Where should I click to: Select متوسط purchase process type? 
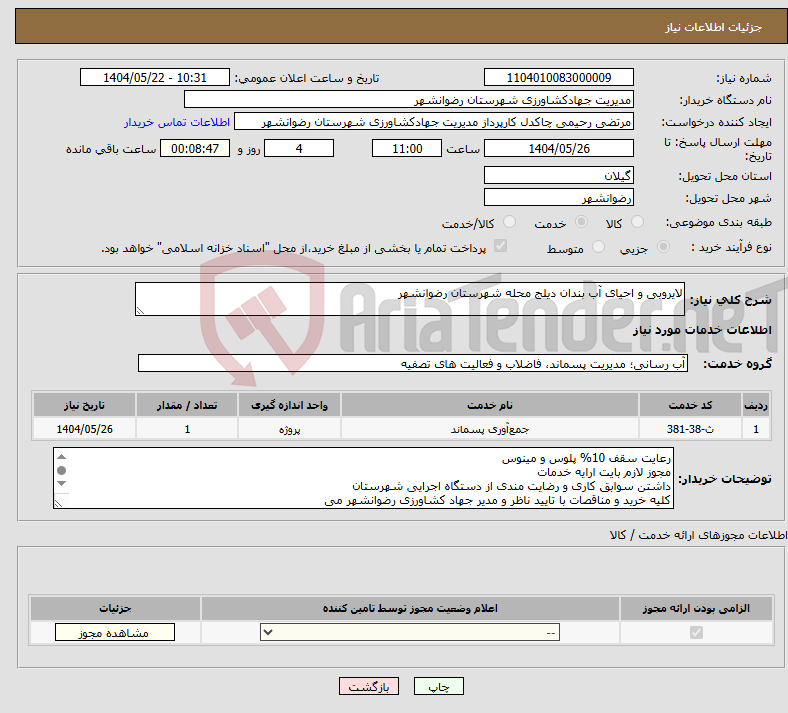click(599, 247)
